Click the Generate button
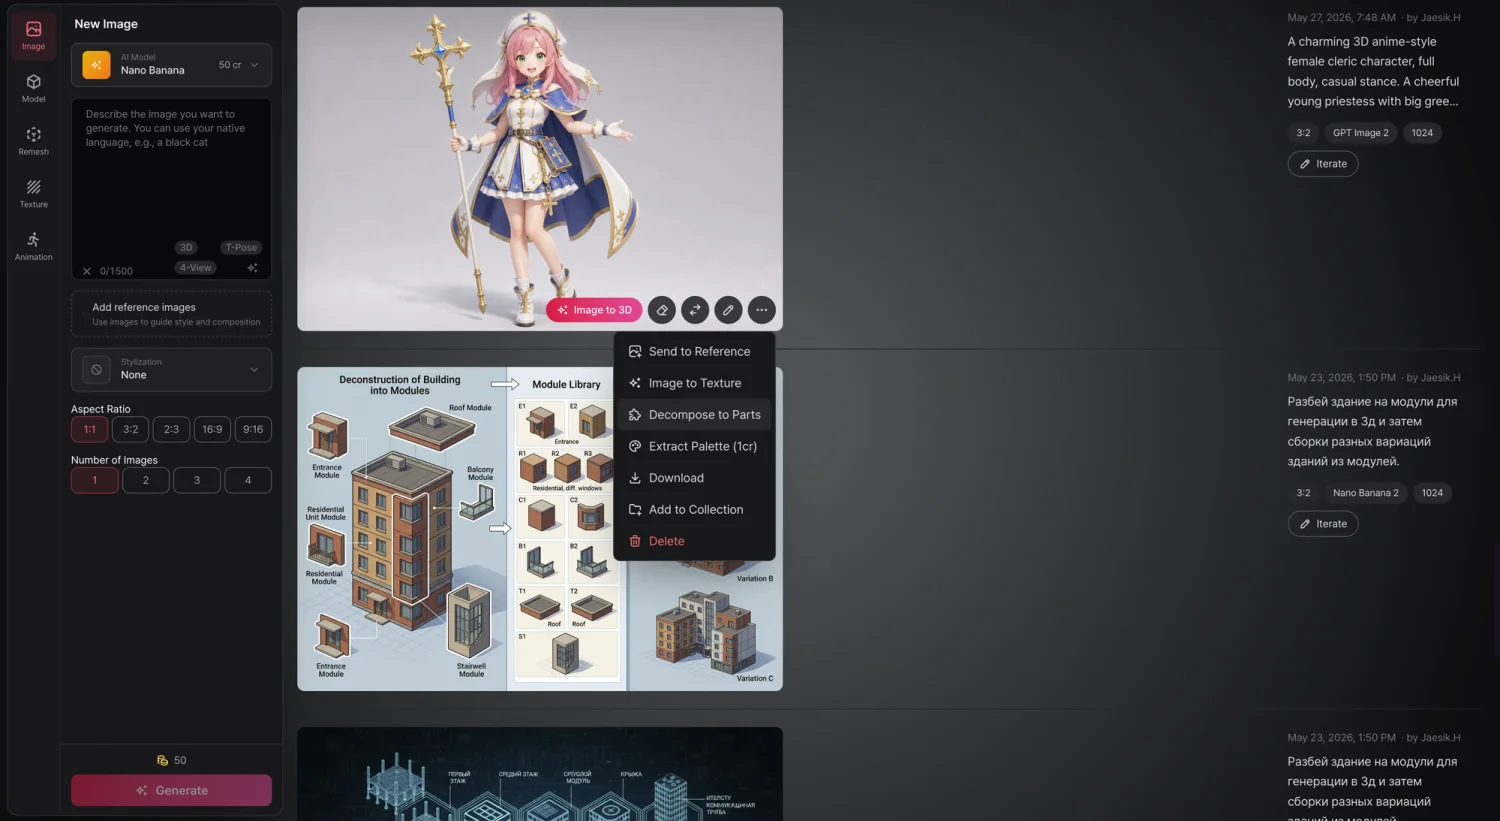This screenshot has width=1500, height=821. 171,790
